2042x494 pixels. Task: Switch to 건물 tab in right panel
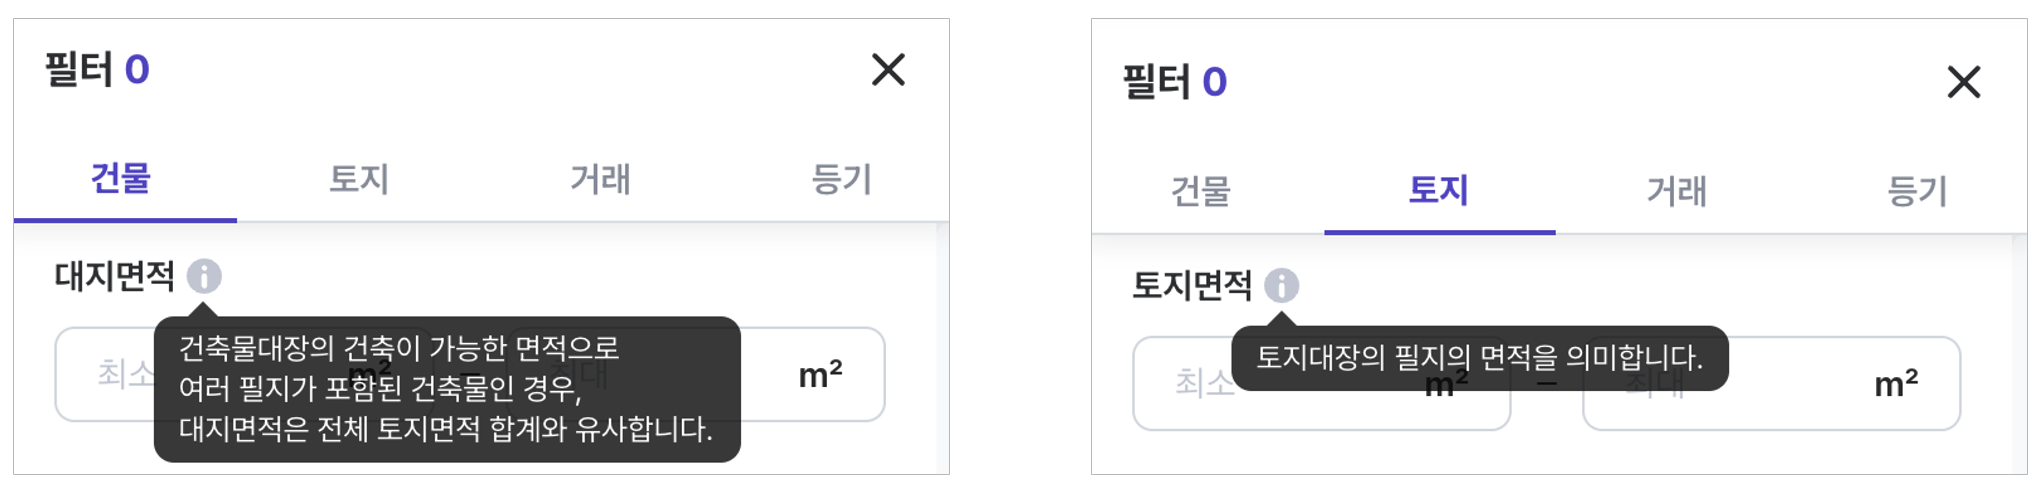click(1200, 190)
